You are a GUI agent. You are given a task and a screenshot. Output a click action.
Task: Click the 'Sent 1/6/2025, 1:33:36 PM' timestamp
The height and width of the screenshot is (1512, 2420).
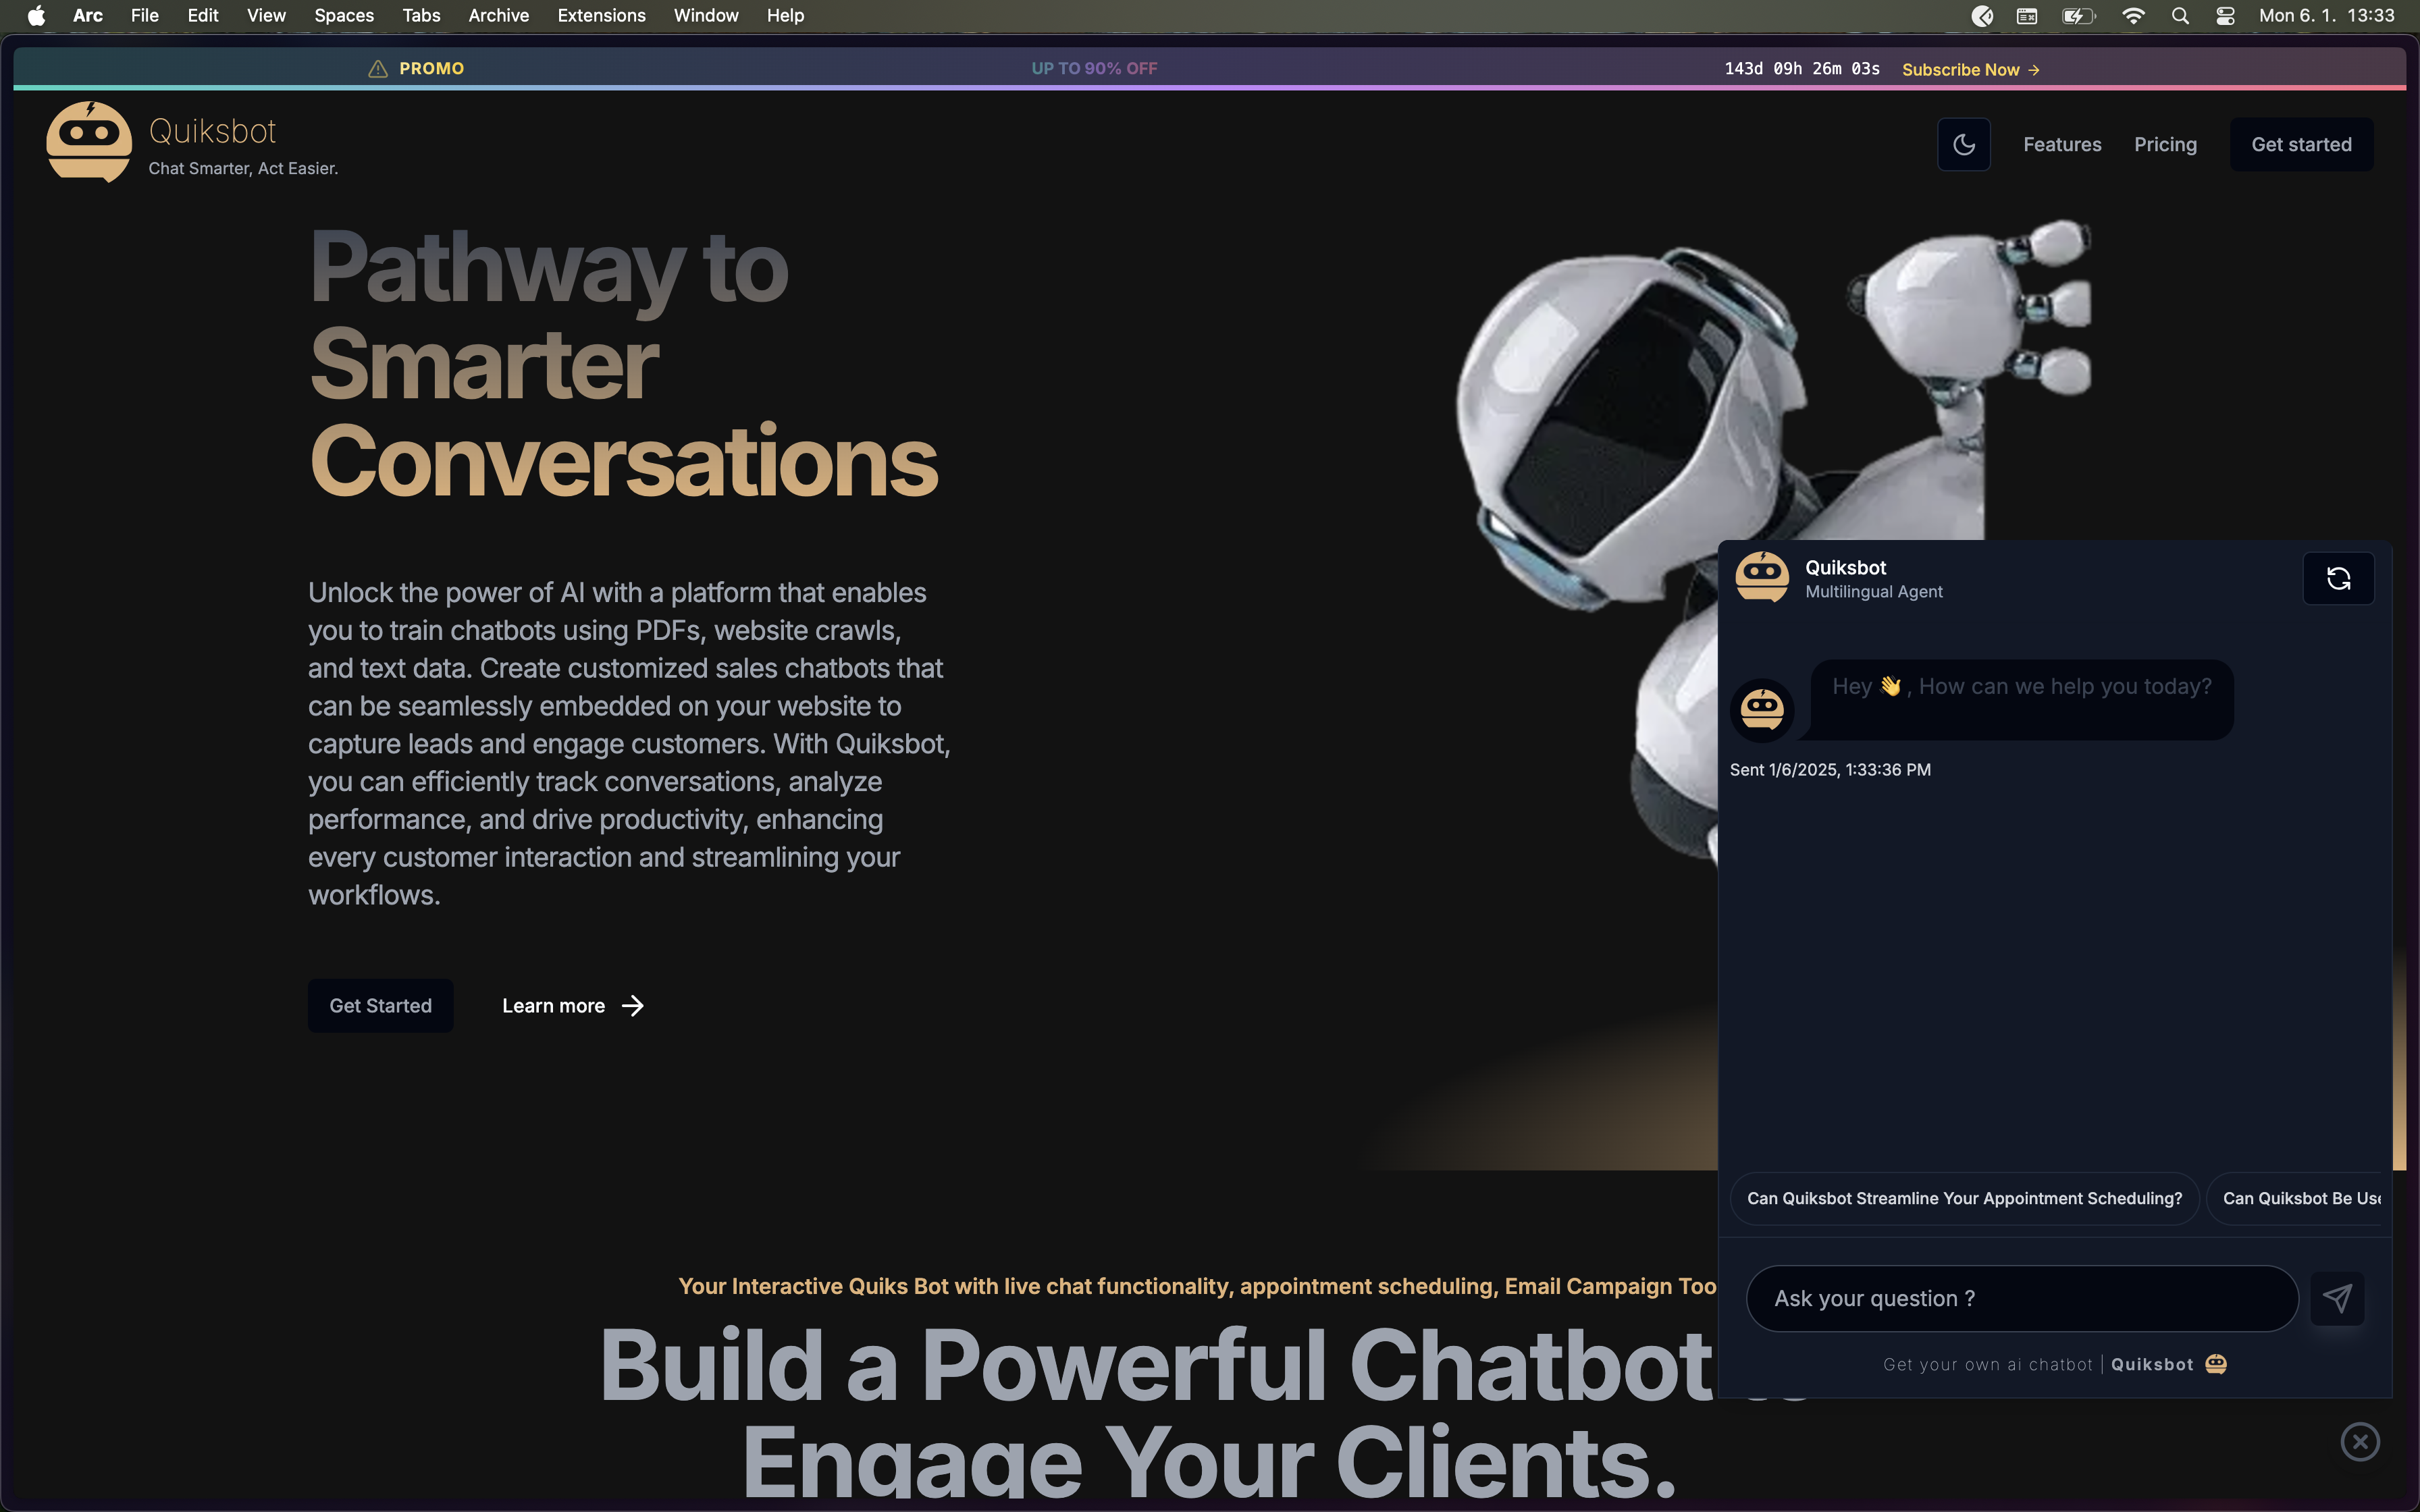tap(1830, 770)
